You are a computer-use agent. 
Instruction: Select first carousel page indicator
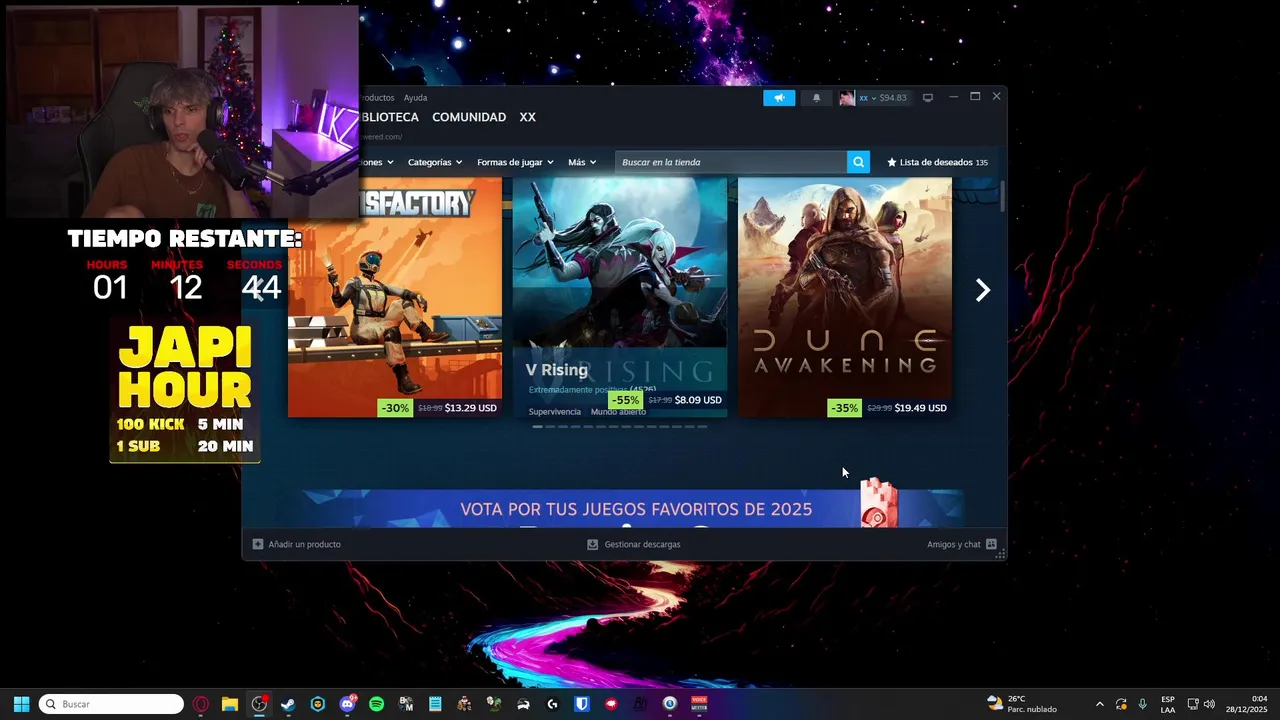(x=538, y=427)
